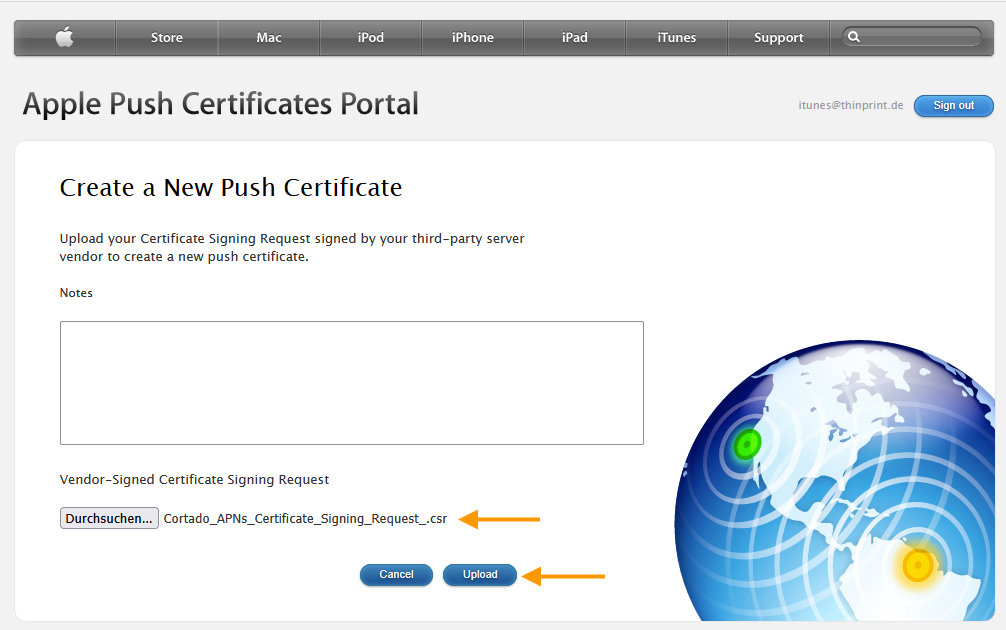Image resolution: width=1006 pixels, height=630 pixels.
Task: Open the iTunes navigation tab
Action: click(x=676, y=37)
